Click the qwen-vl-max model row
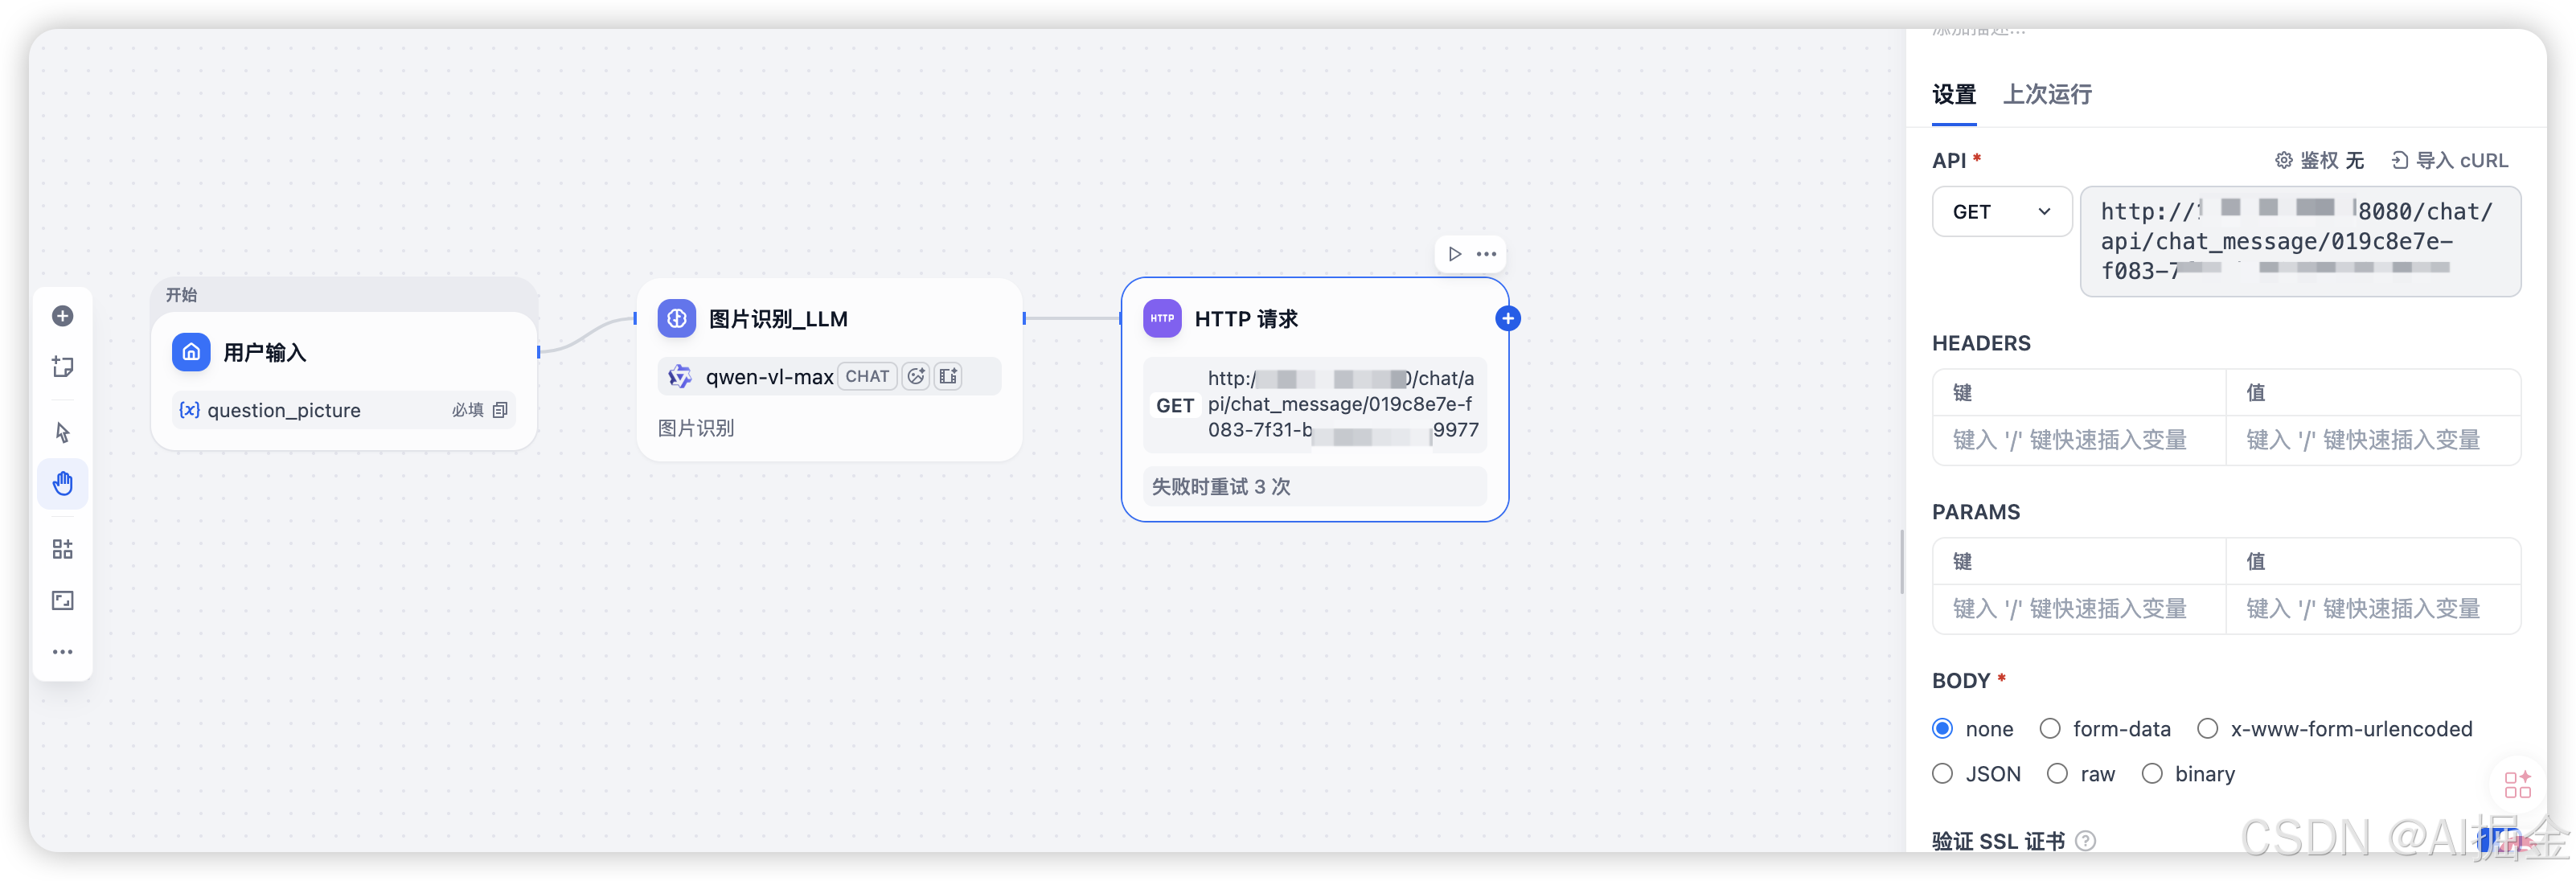 pyautogui.click(x=829, y=376)
